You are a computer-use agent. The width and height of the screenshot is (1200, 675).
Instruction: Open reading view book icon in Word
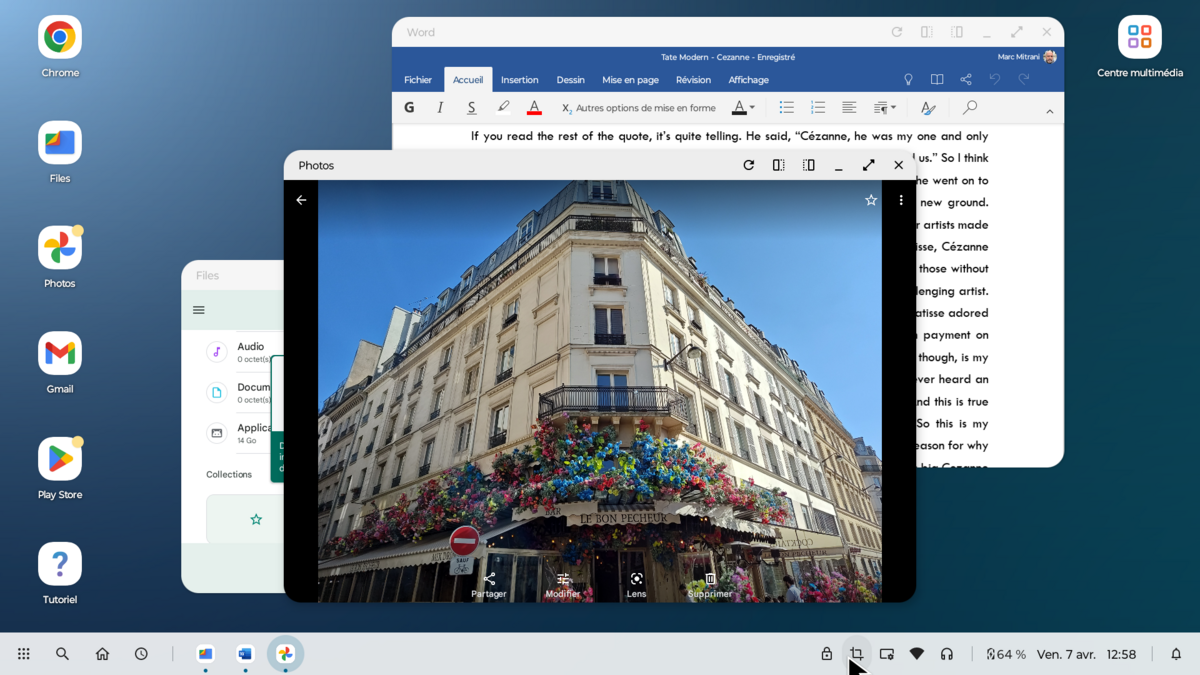(937, 80)
